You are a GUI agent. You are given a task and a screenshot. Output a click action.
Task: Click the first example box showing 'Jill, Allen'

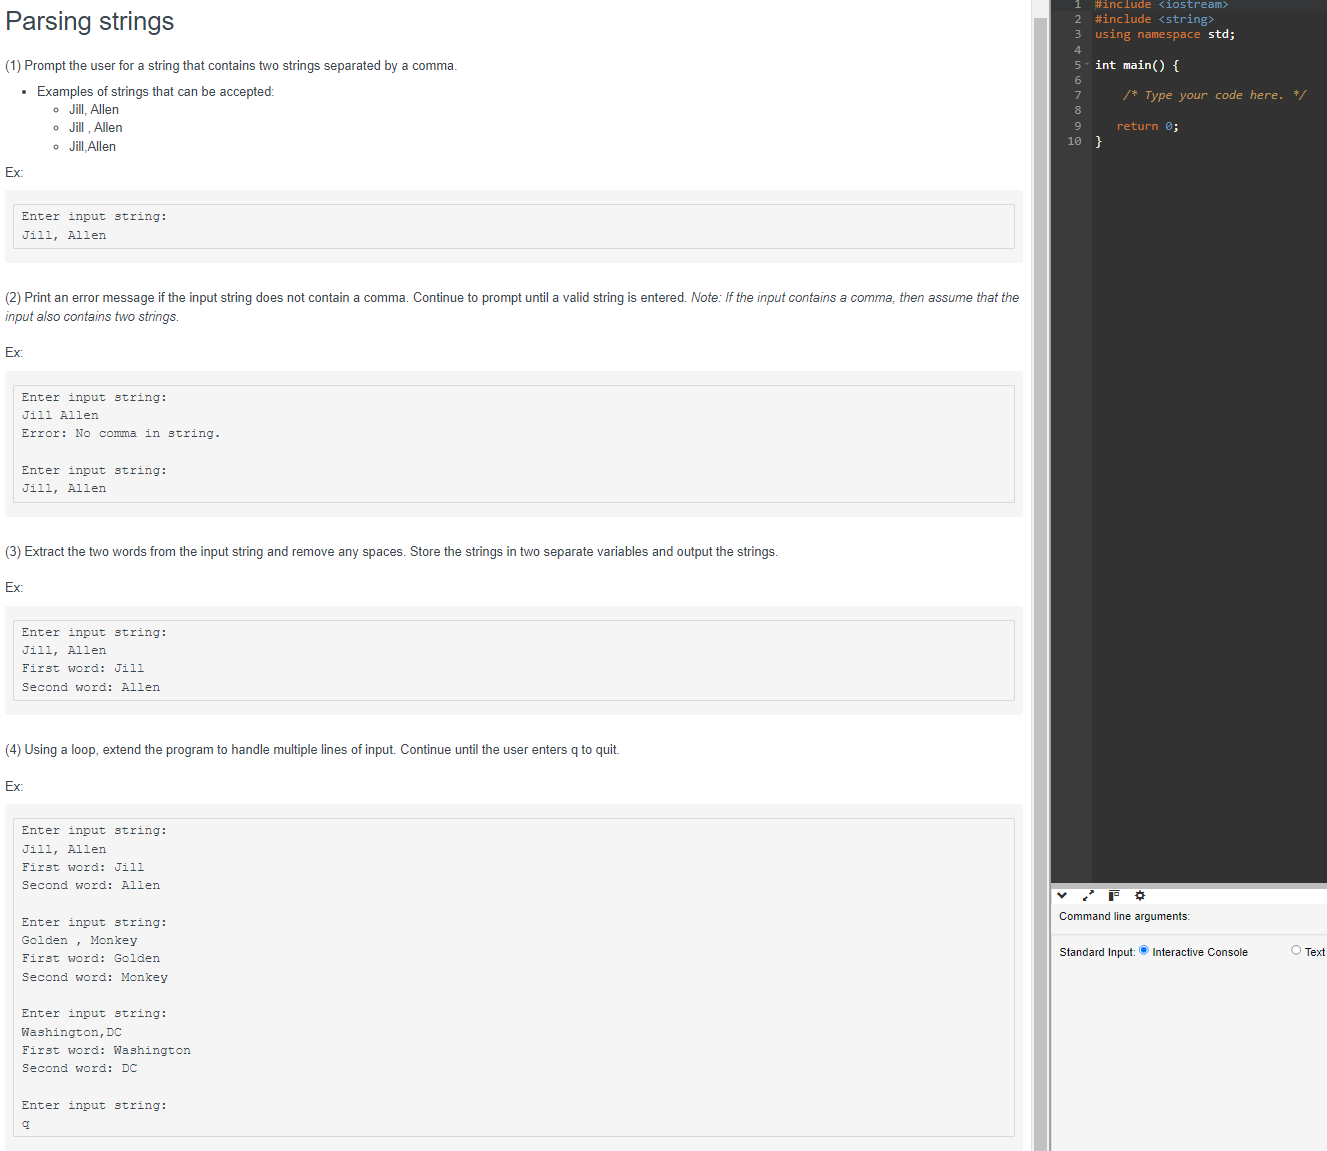[x=511, y=226]
